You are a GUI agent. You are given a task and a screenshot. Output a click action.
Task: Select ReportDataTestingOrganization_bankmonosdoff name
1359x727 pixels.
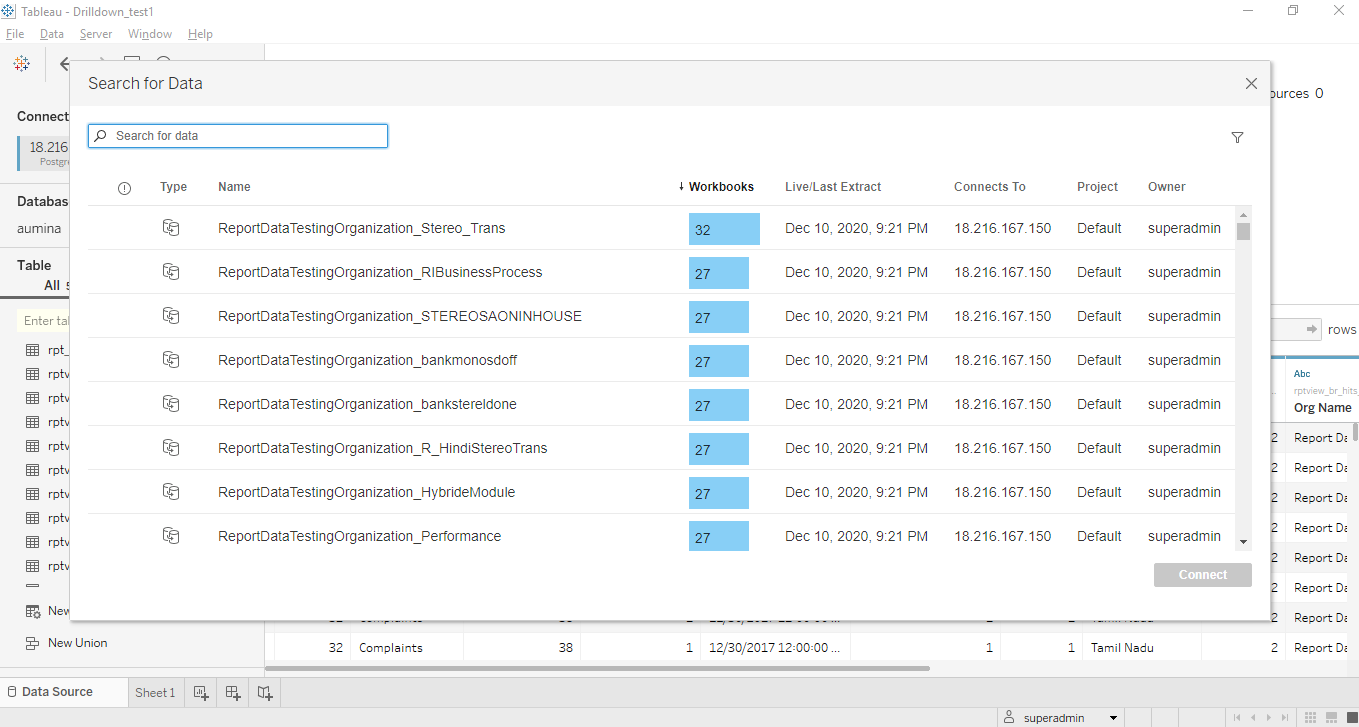click(x=368, y=360)
